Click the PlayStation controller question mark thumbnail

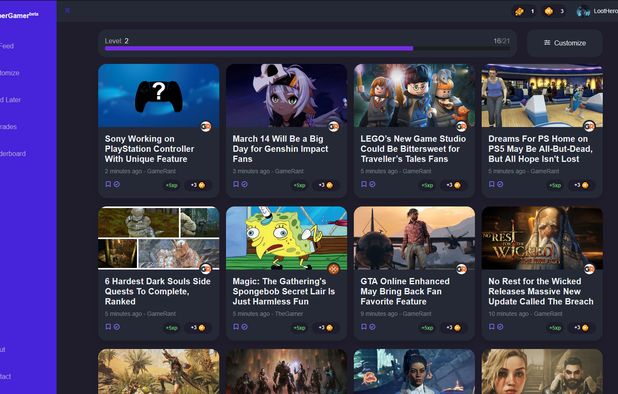159,96
